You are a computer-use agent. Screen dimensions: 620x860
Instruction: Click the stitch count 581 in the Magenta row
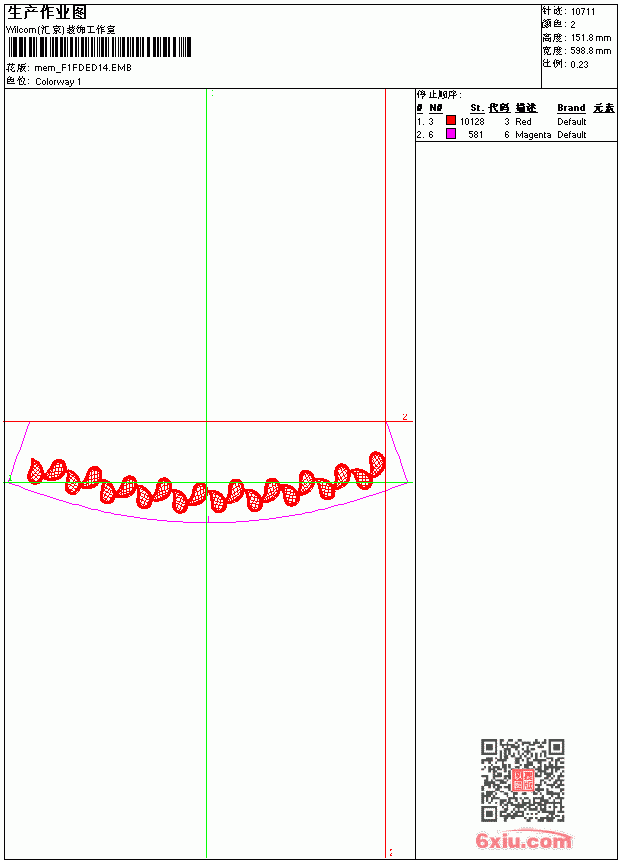point(475,134)
